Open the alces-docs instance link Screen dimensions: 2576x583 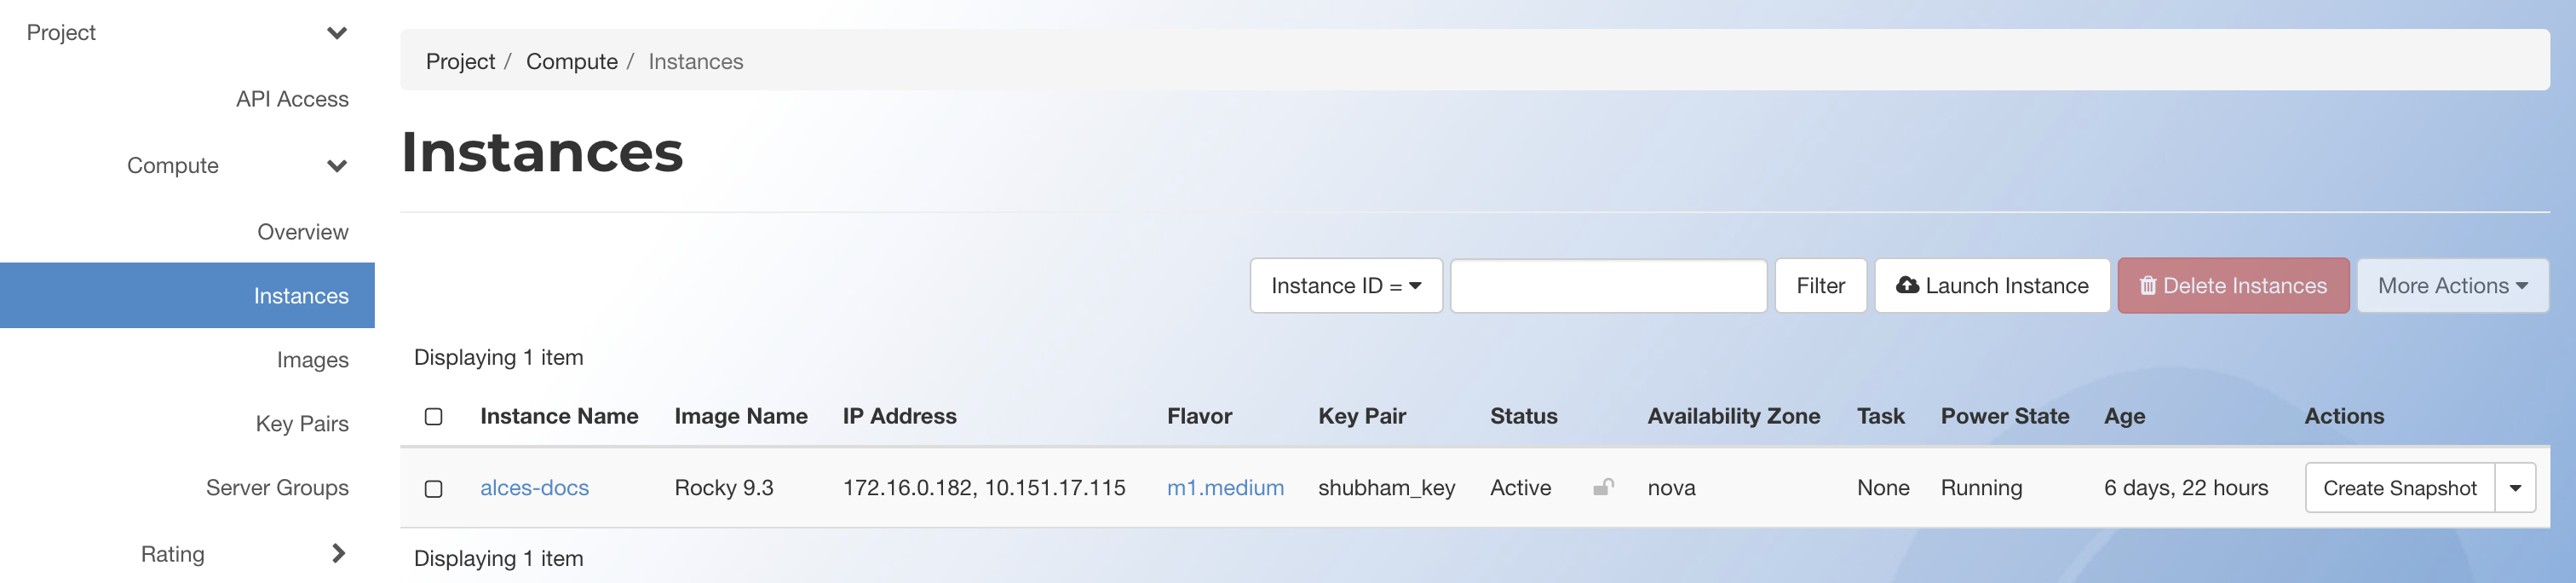(534, 488)
